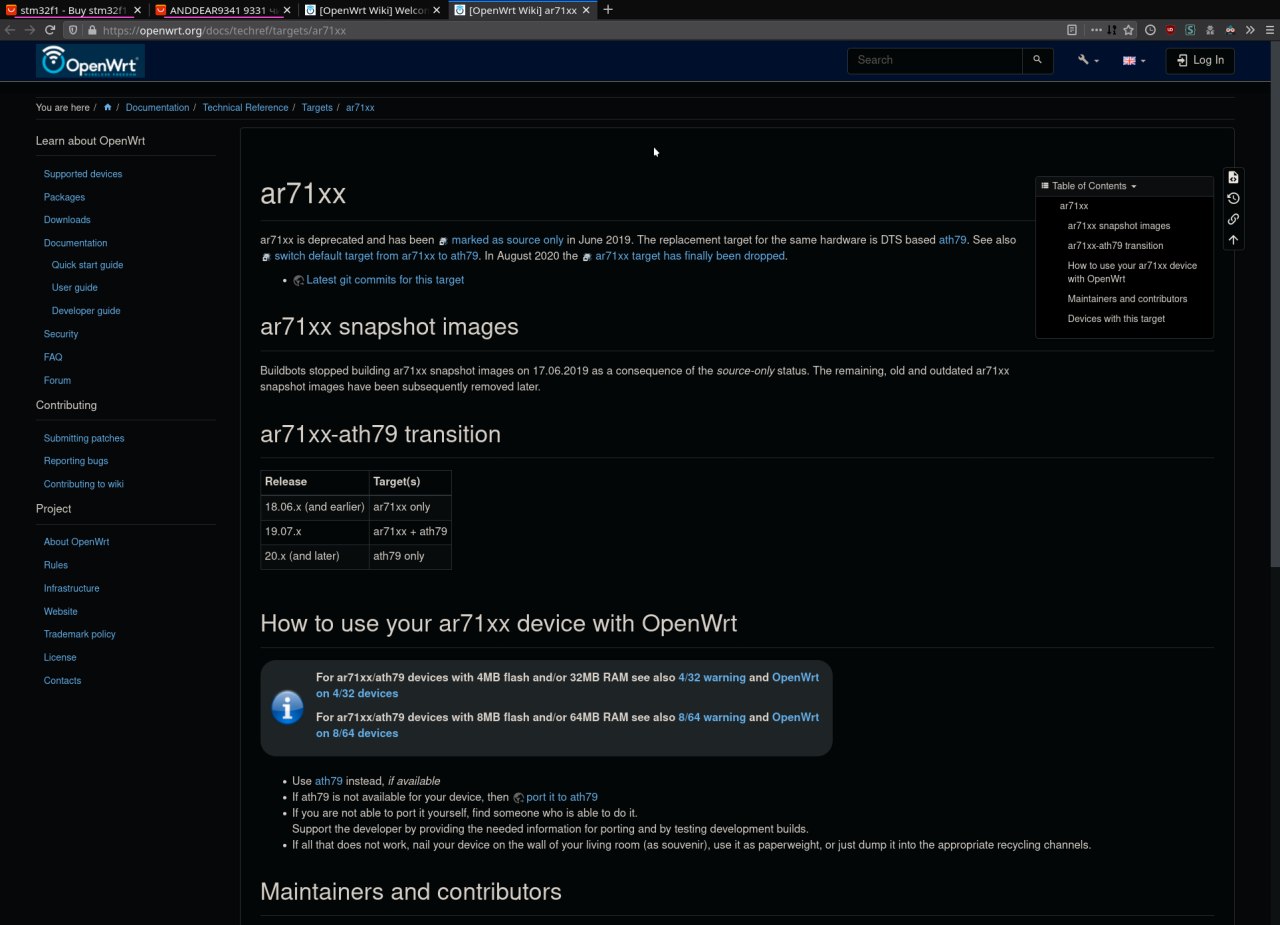The image size is (1280, 925).
Task: Open '4/32 warning' link in info box
Action: point(712,677)
